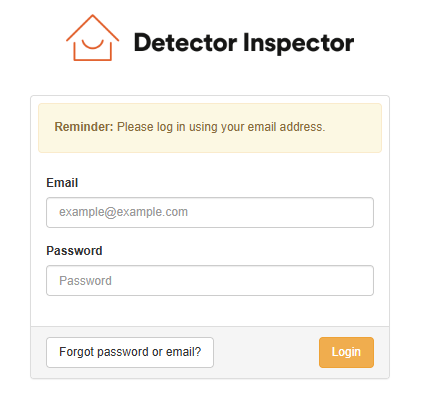
Task: Click the word Inspector in the header
Action: coord(298,43)
